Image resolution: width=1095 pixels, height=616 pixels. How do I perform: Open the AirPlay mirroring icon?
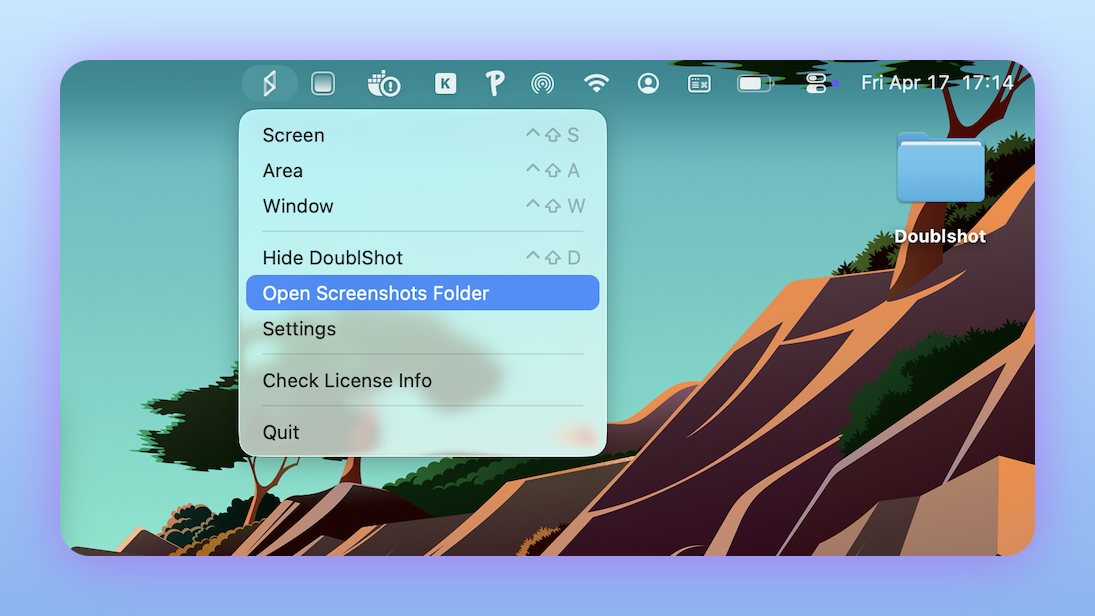543,83
